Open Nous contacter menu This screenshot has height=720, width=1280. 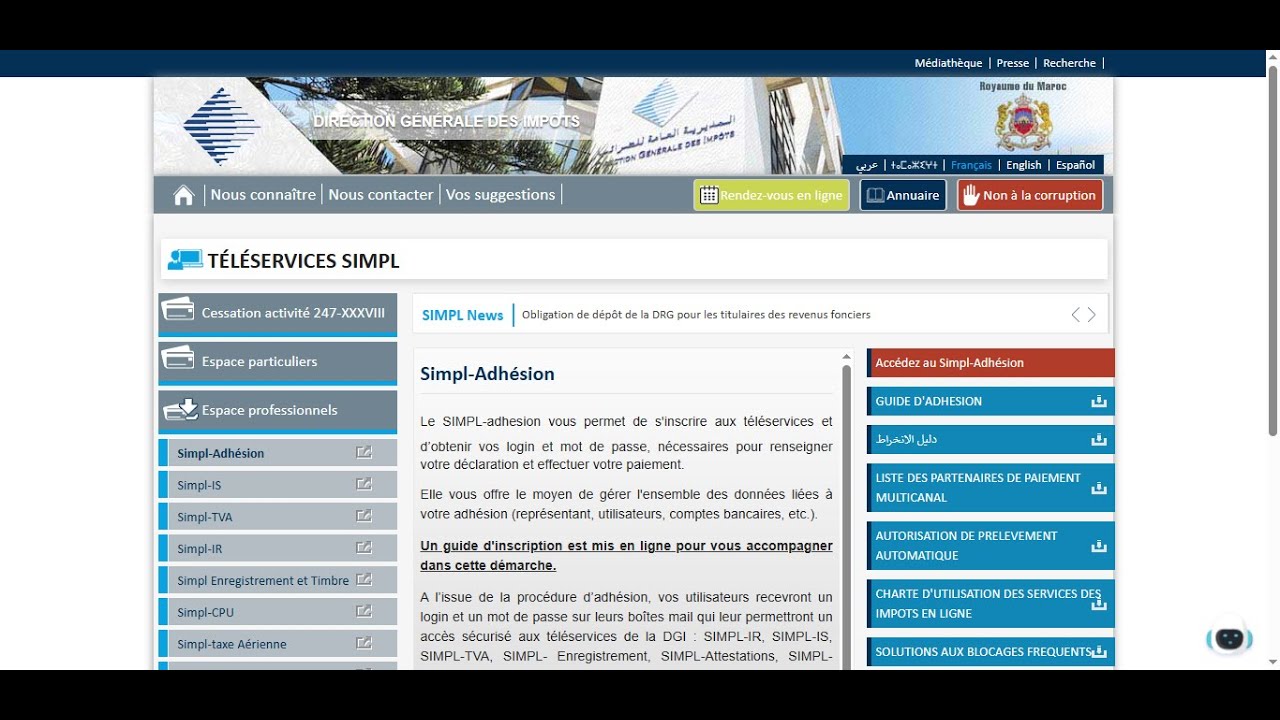[x=381, y=195]
